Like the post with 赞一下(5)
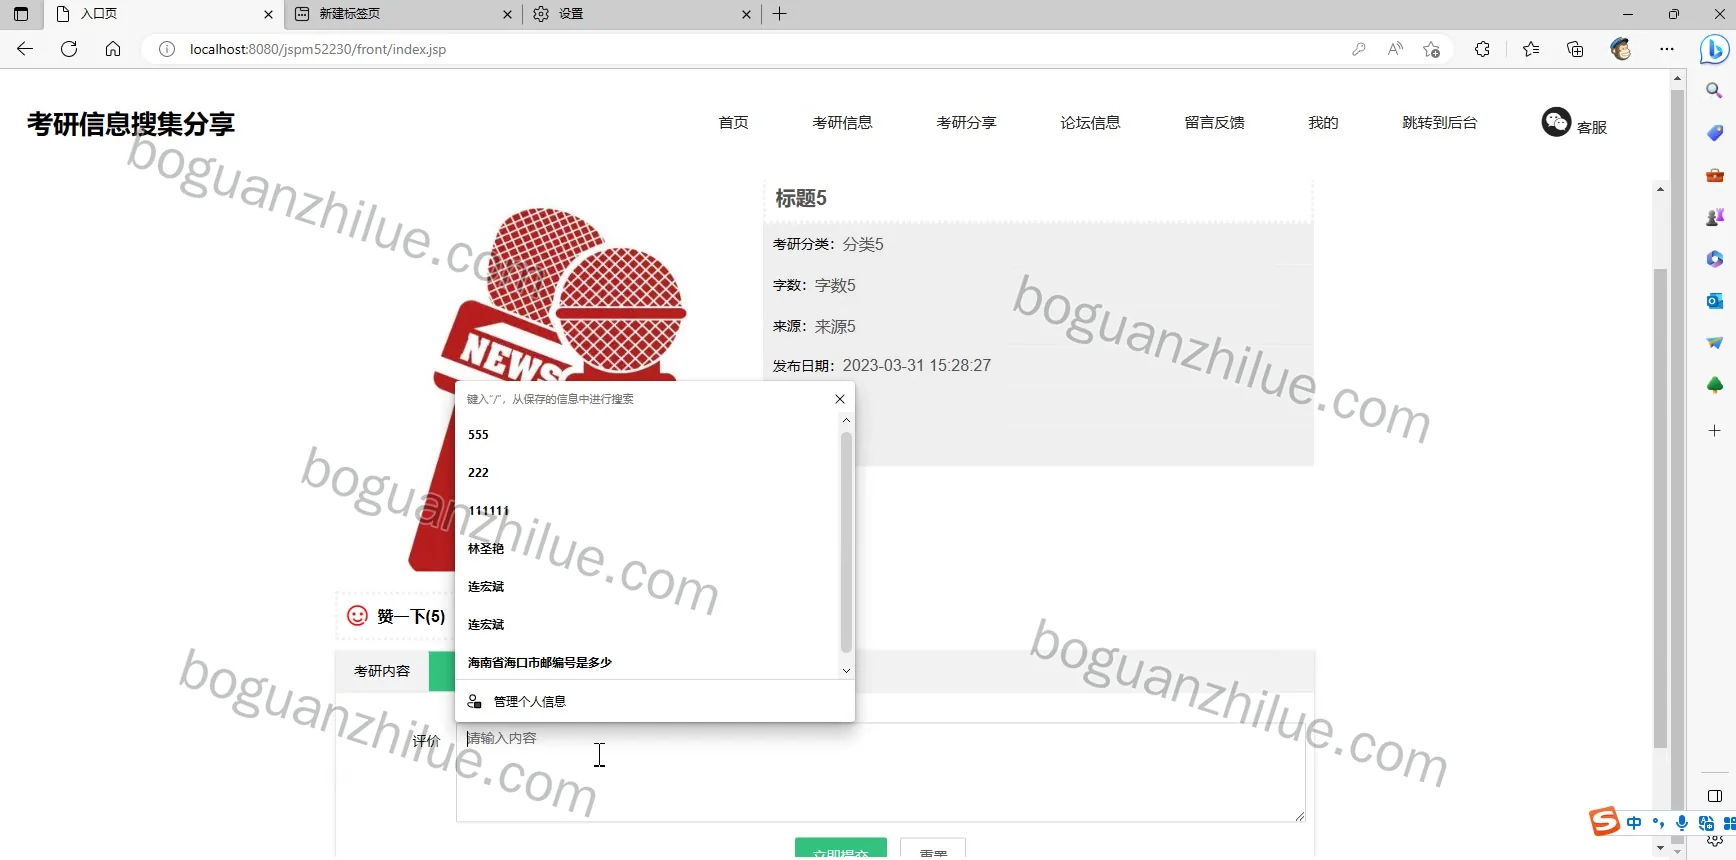 pos(396,616)
